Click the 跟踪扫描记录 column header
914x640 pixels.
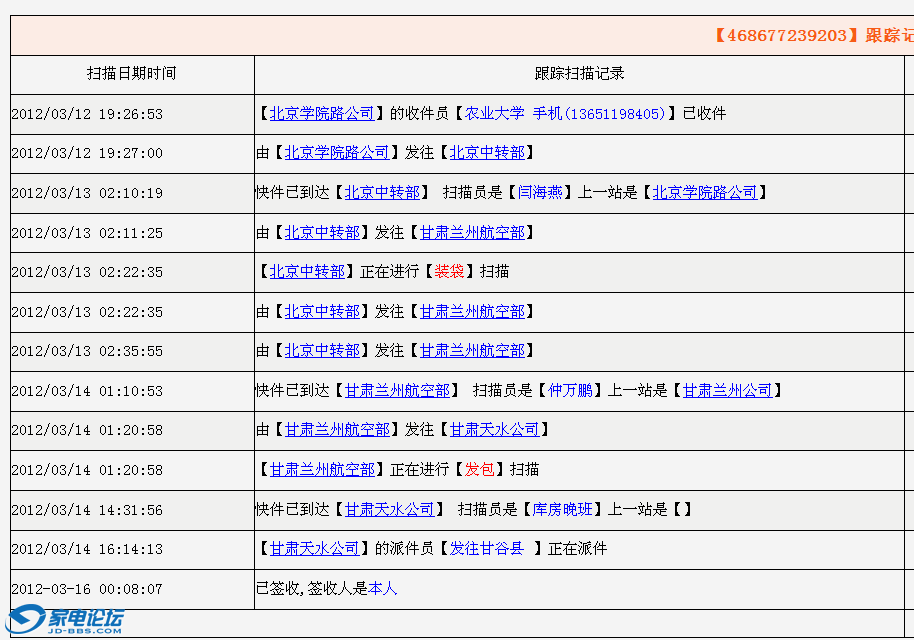click(581, 74)
